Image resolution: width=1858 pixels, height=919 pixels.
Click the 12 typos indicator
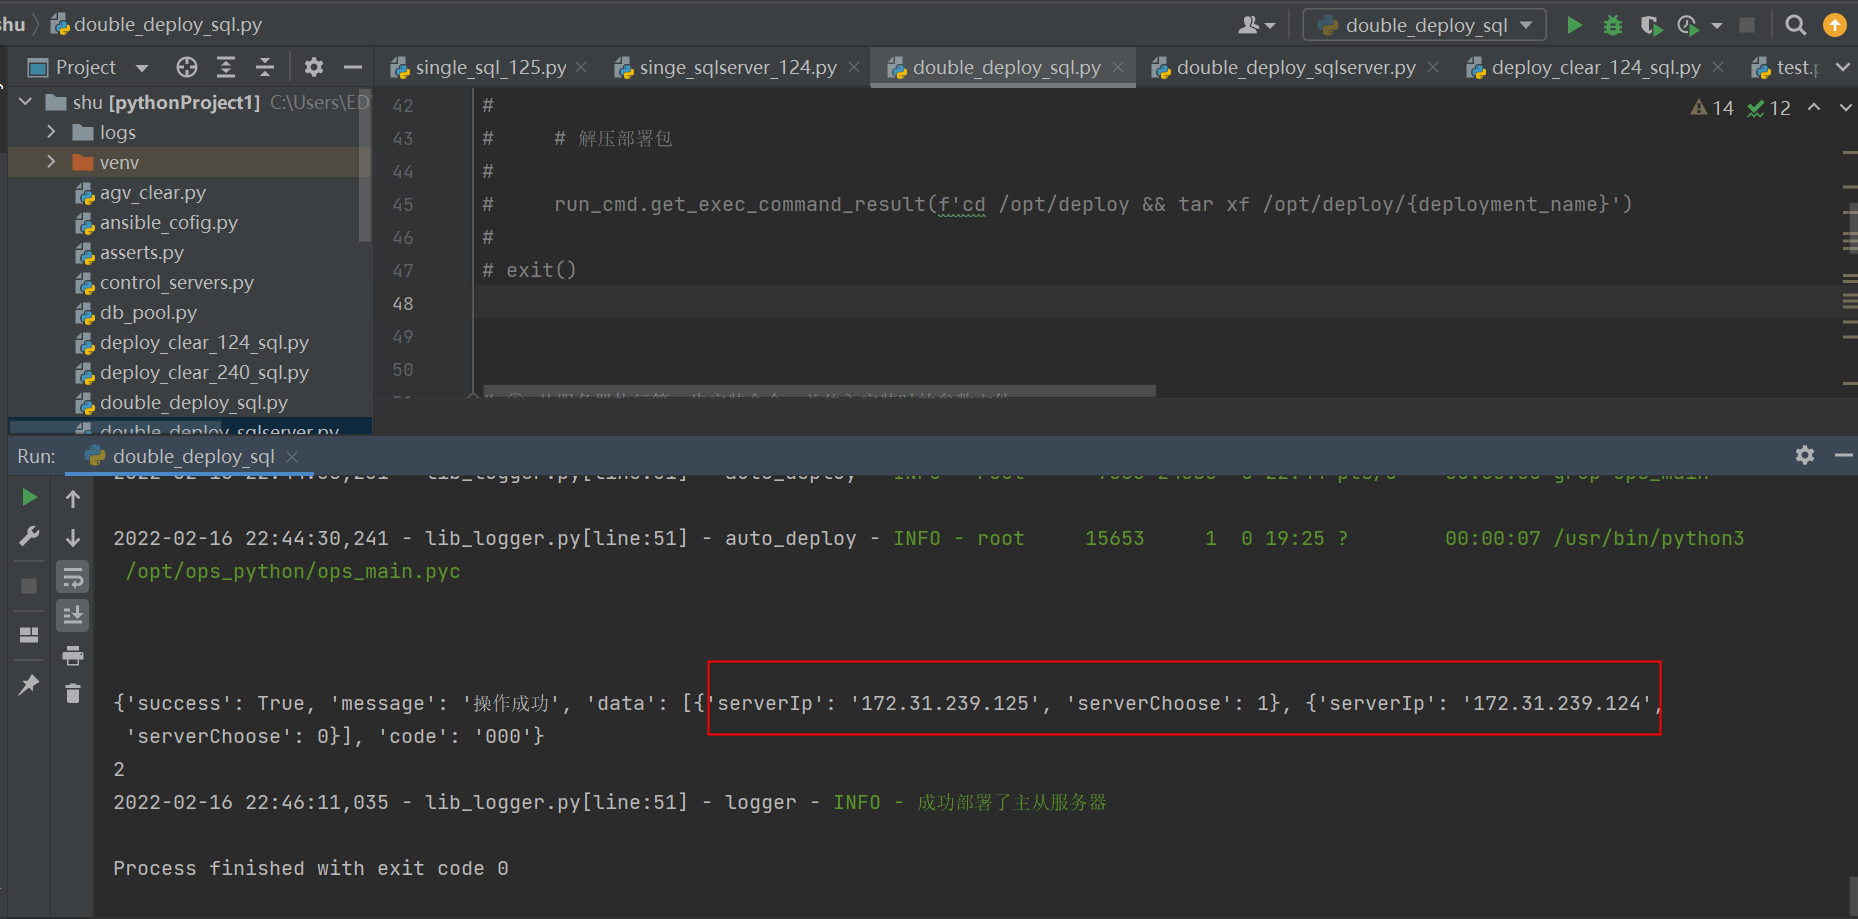[1769, 108]
